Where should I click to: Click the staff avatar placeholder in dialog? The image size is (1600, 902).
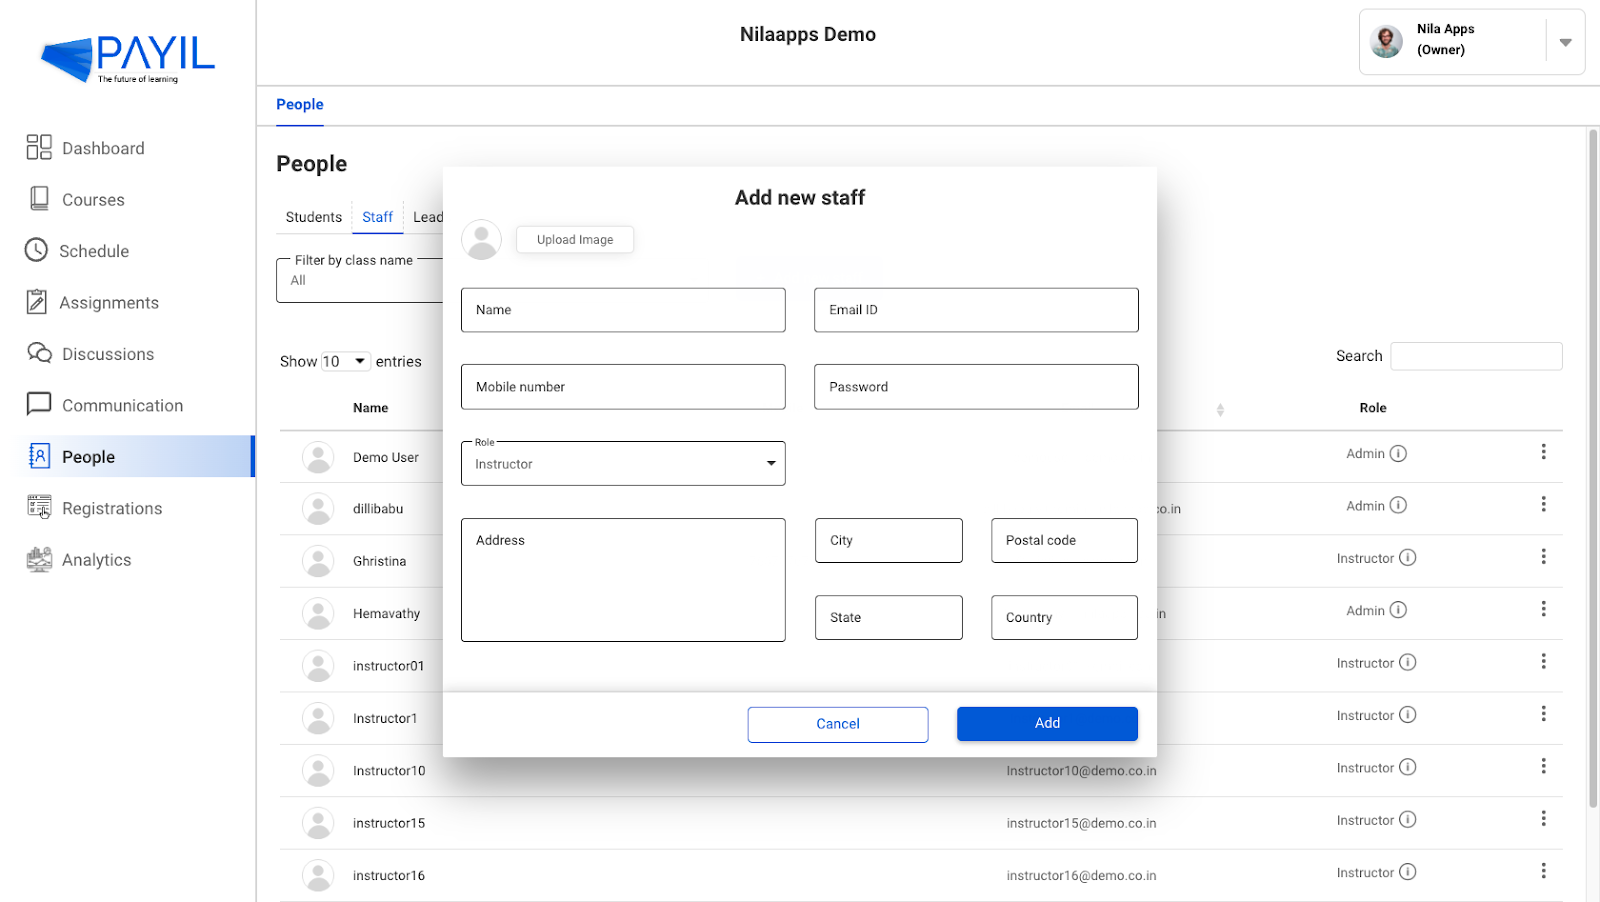481,240
